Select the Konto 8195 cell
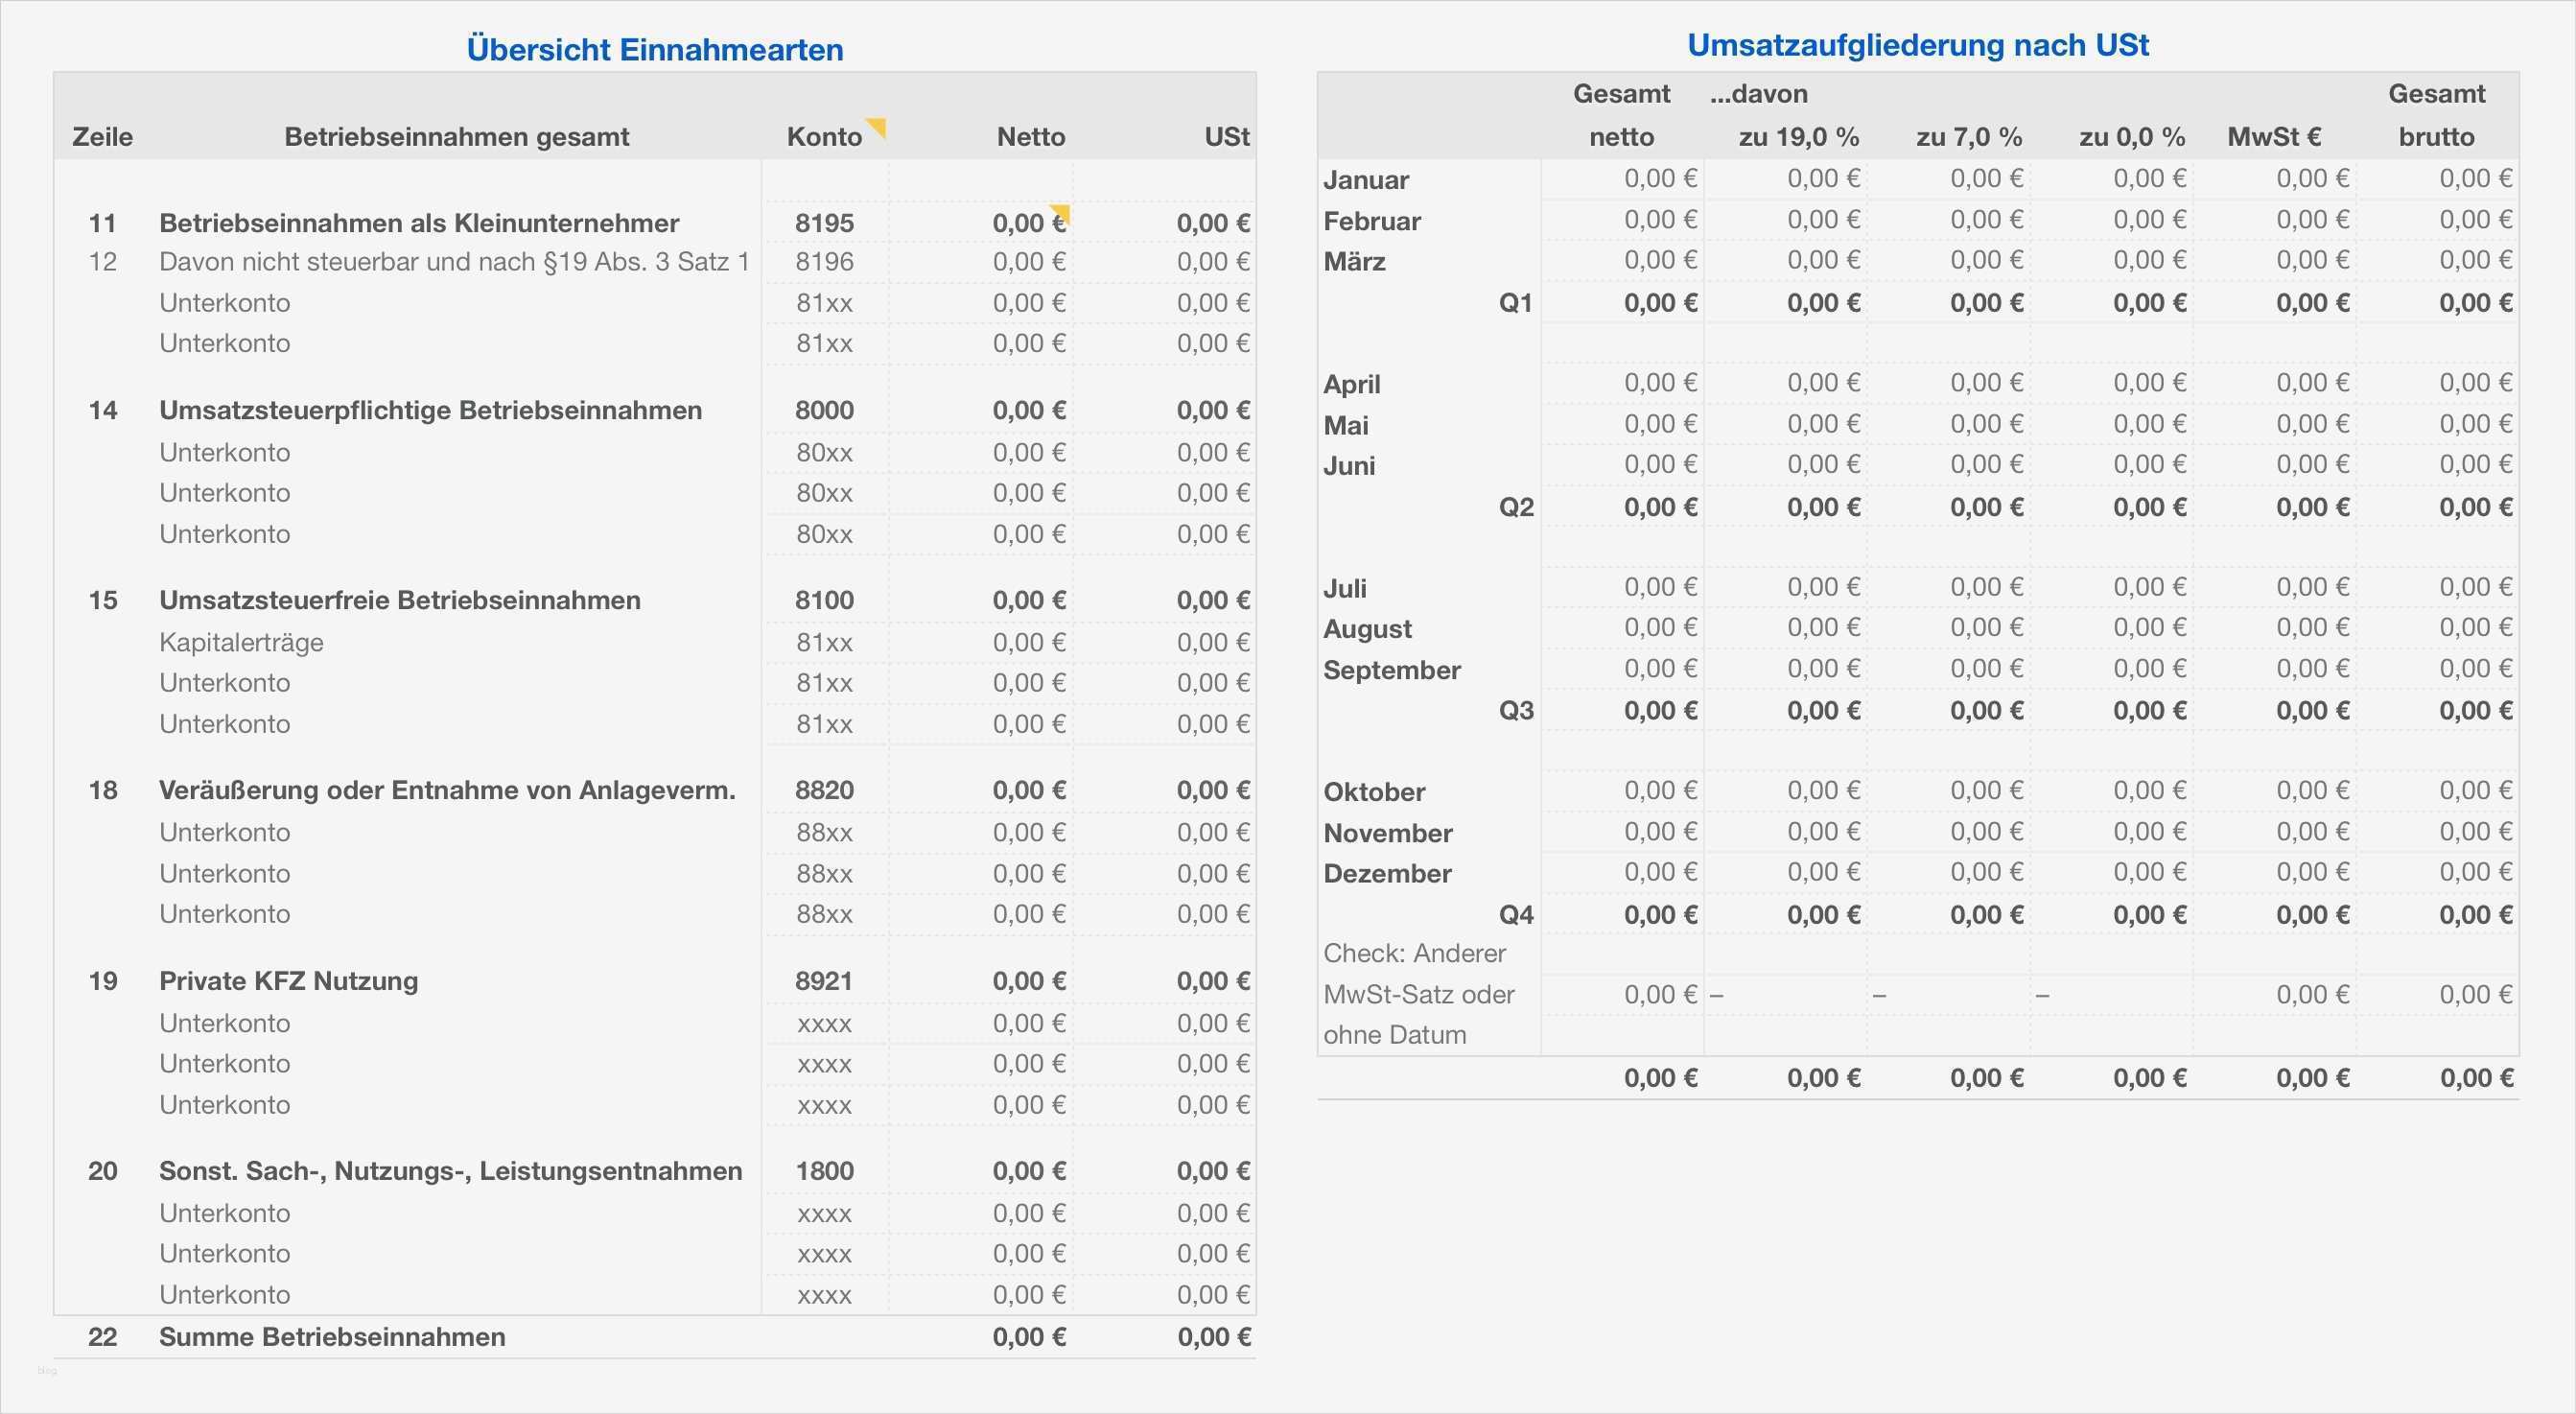Viewport: 2576px width, 1414px height. click(x=824, y=223)
